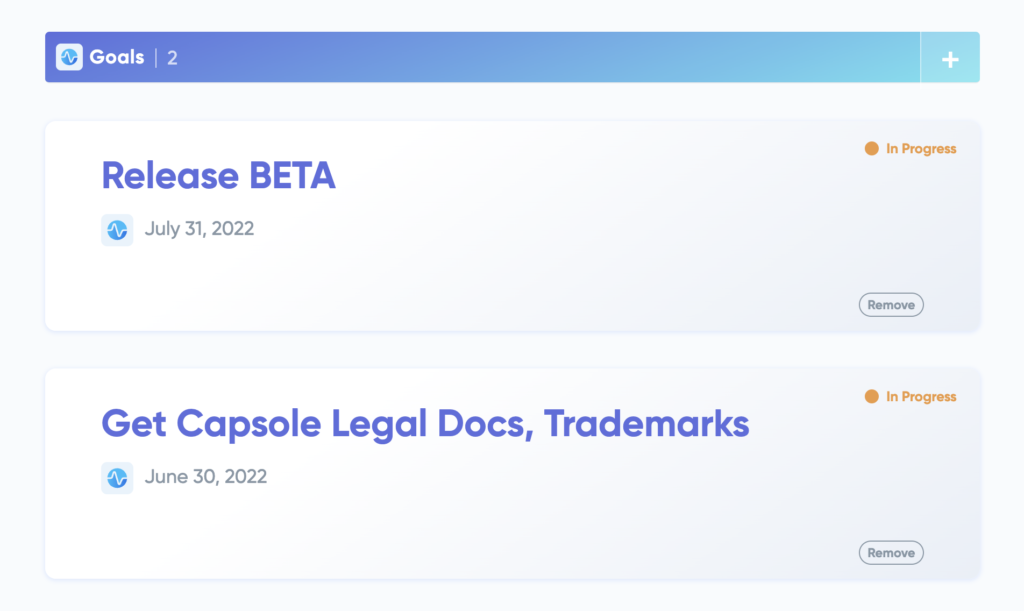Remove the Get Capsole Legal Docs goal
Image resolution: width=1024 pixels, height=611 pixels.
(891, 553)
